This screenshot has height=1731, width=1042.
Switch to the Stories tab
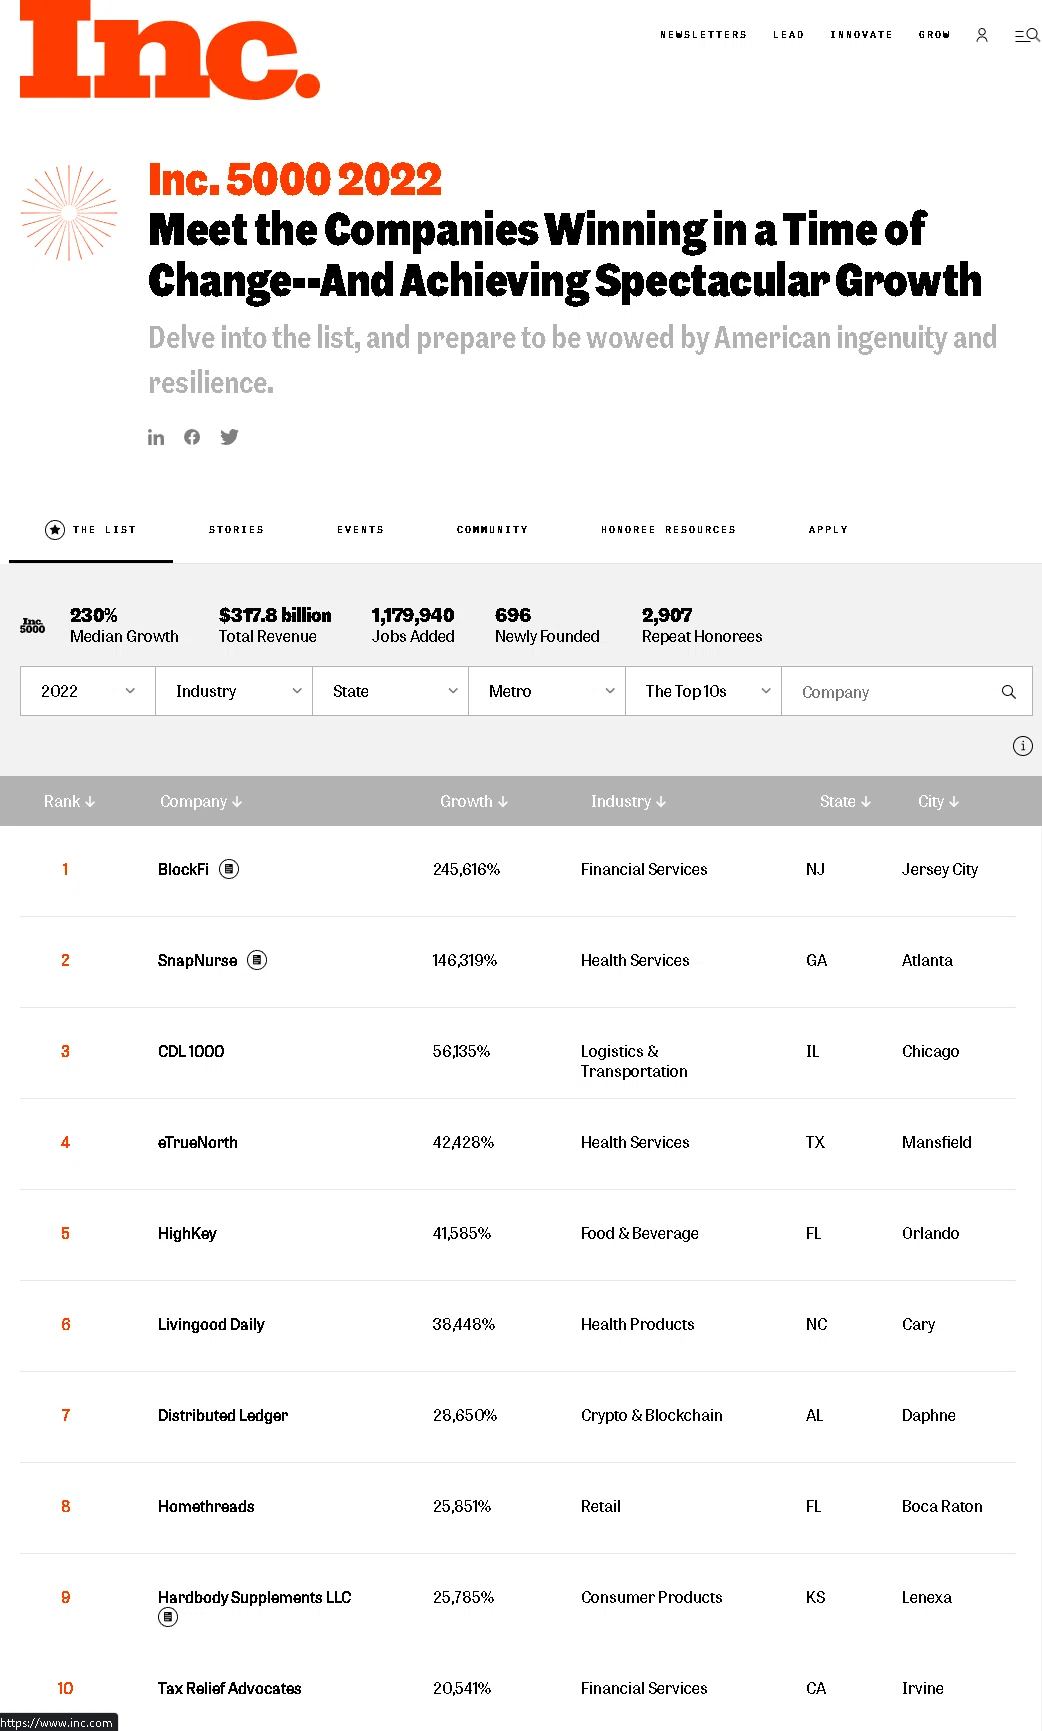pyautogui.click(x=237, y=530)
